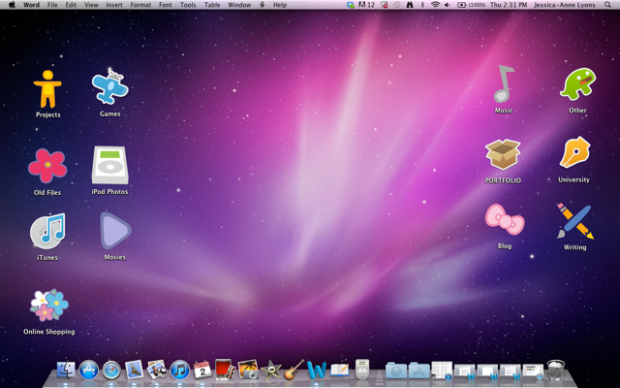Open Jessica-Anne Lyons user menu

(565, 5)
